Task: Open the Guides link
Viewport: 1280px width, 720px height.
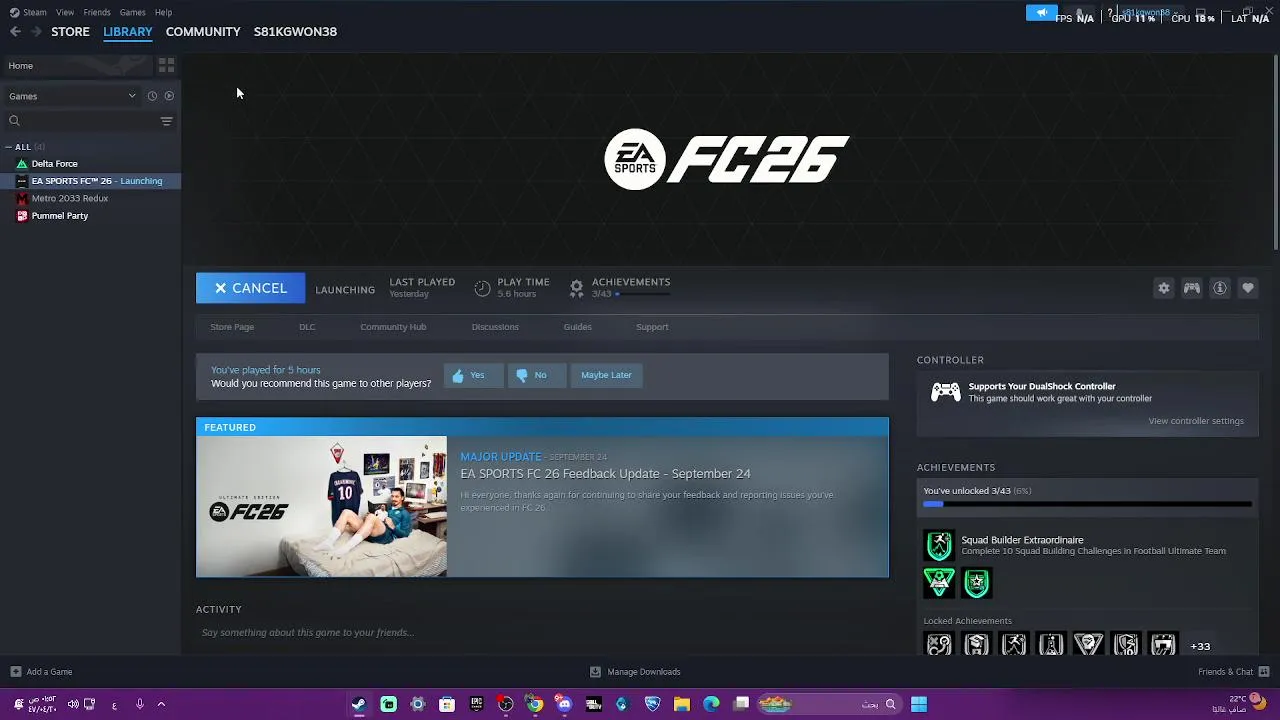Action: tap(577, 327)
